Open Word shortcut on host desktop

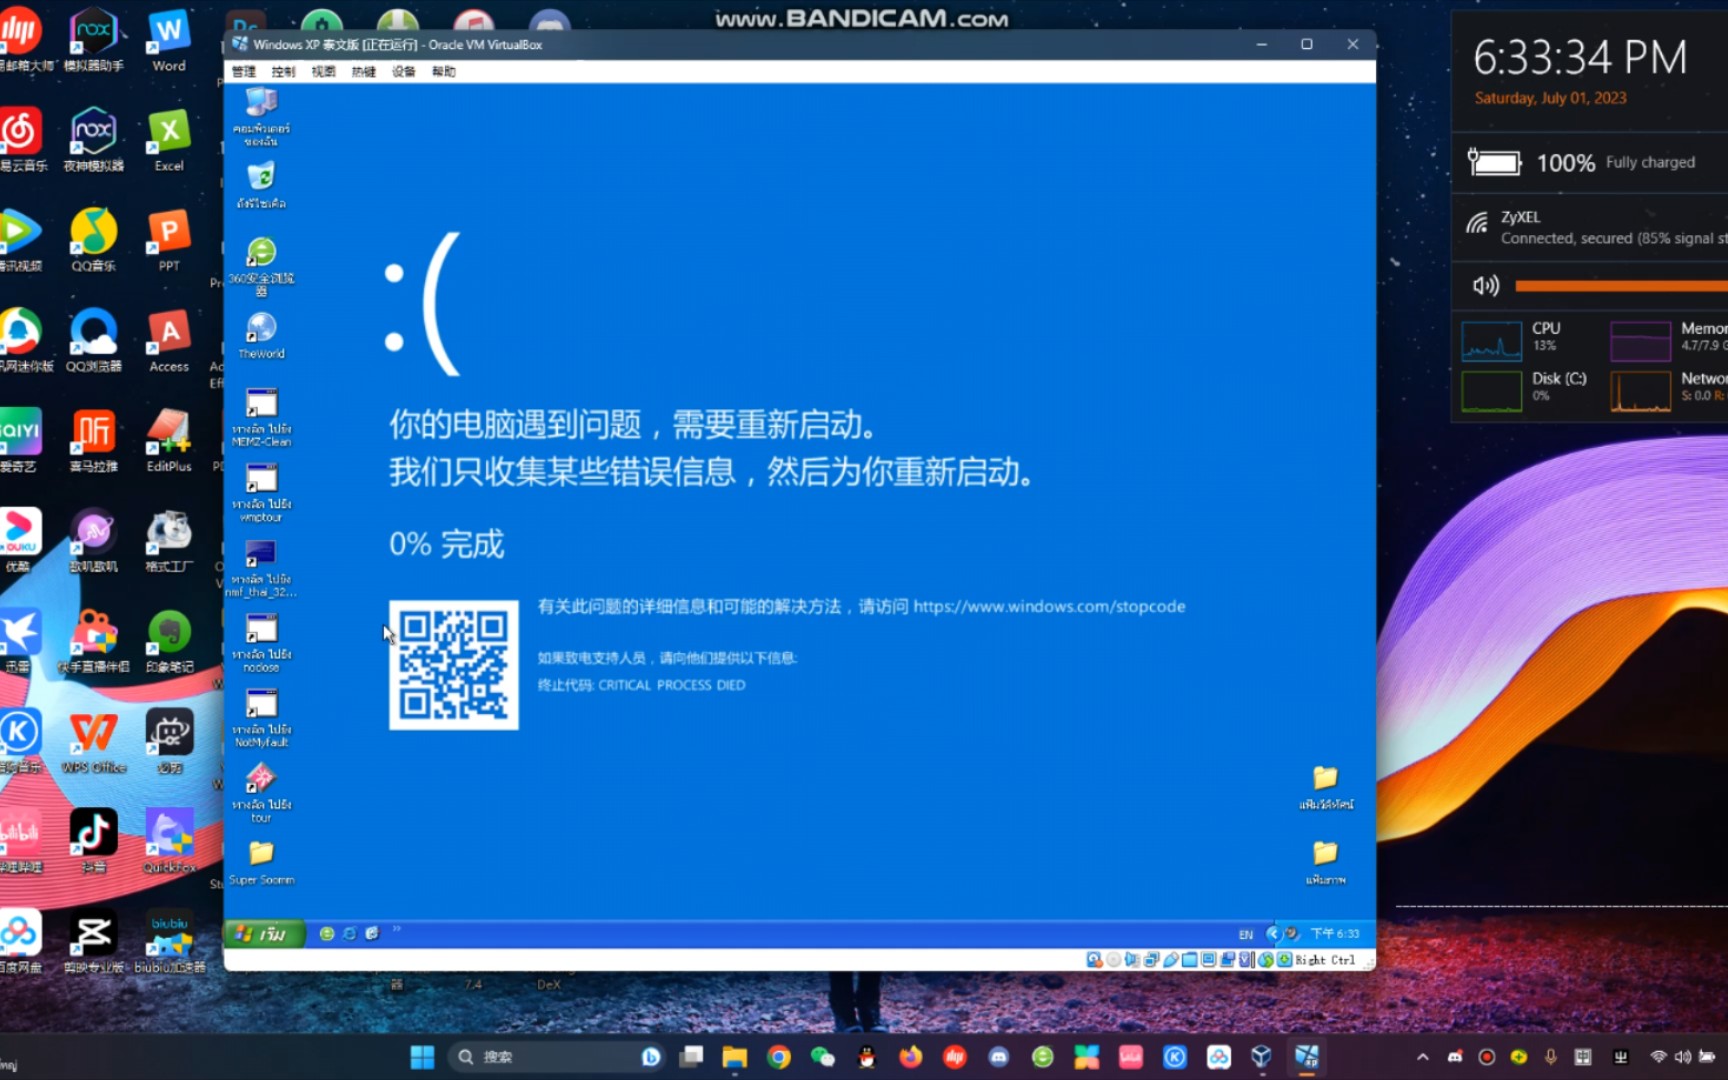coord(169,43)
